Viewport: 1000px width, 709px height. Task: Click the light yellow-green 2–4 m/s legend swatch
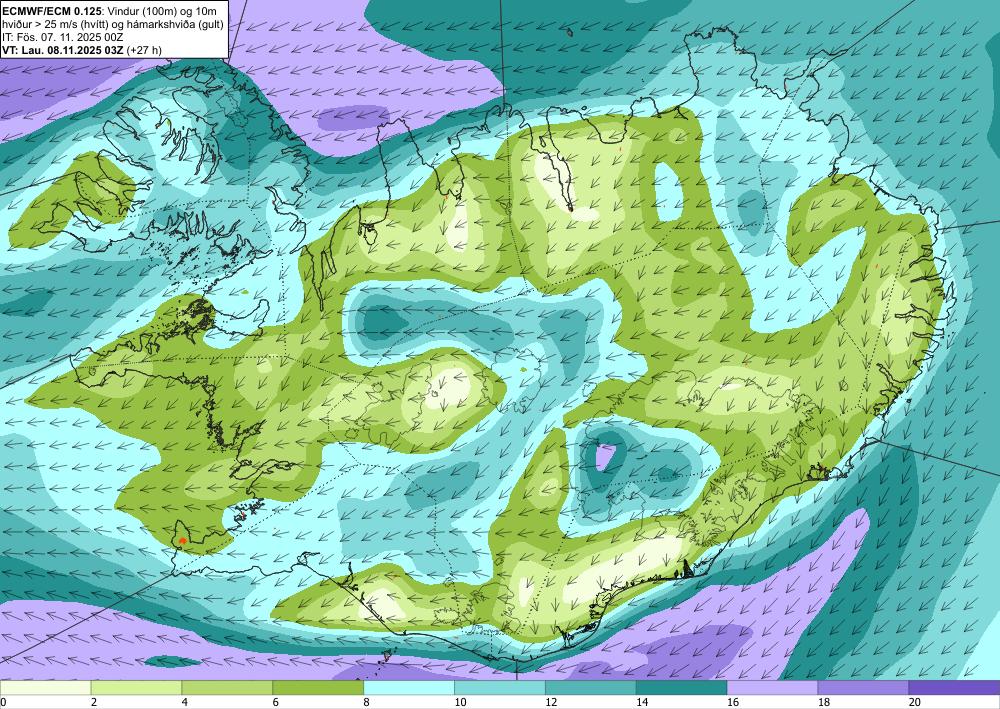(136, 688)
